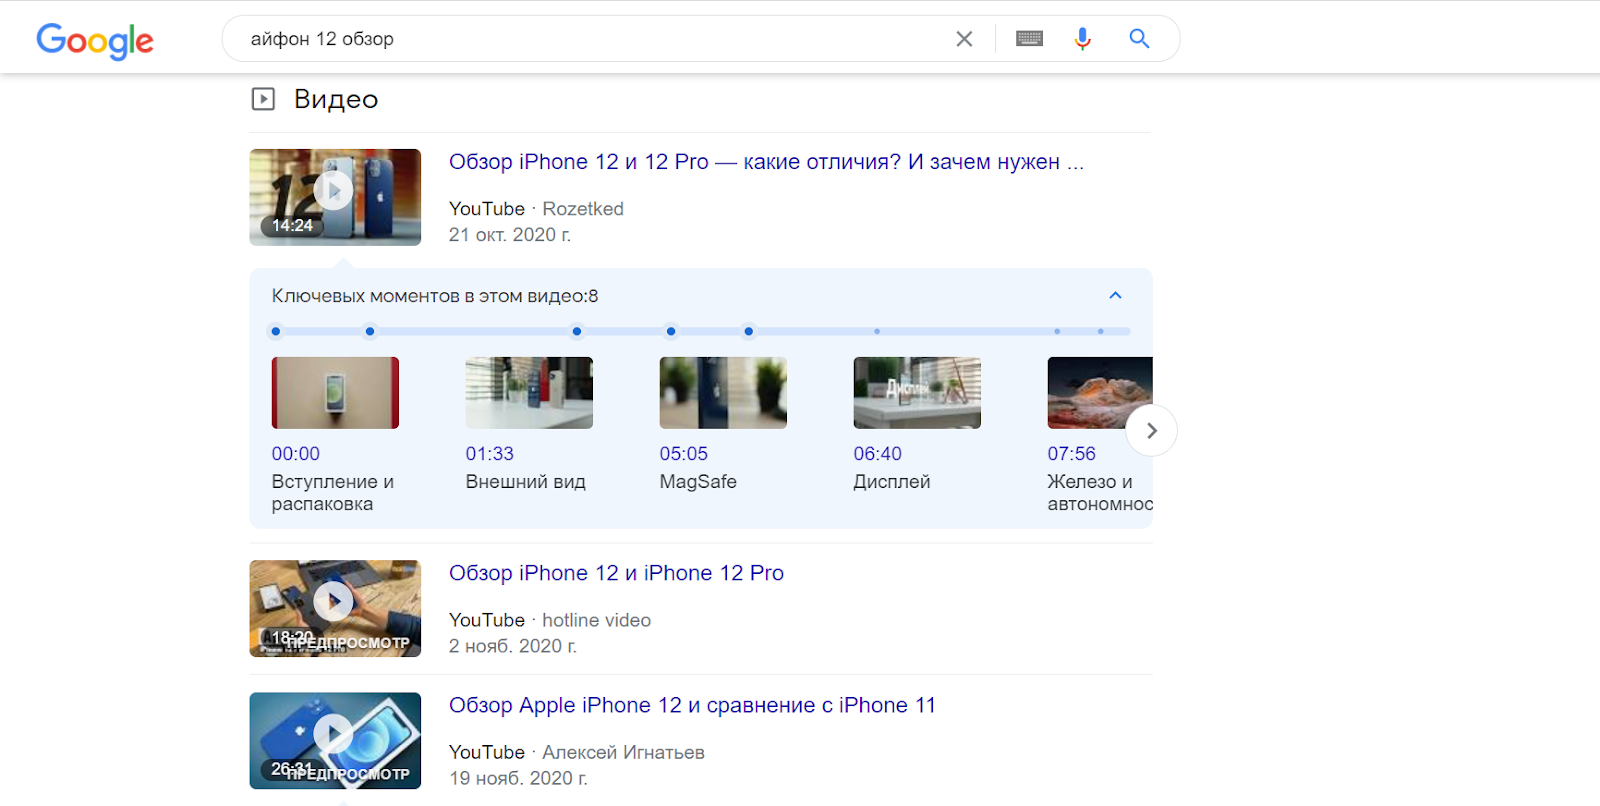Click label Железо и автономность
The image size is (1600, 806).
pyautogui.click(x=1100, y=493)
